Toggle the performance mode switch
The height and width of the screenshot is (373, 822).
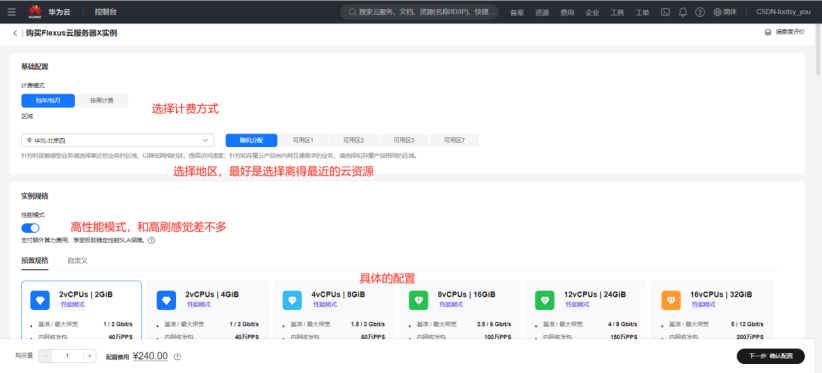pyautogui.click(x=30, y=228)
